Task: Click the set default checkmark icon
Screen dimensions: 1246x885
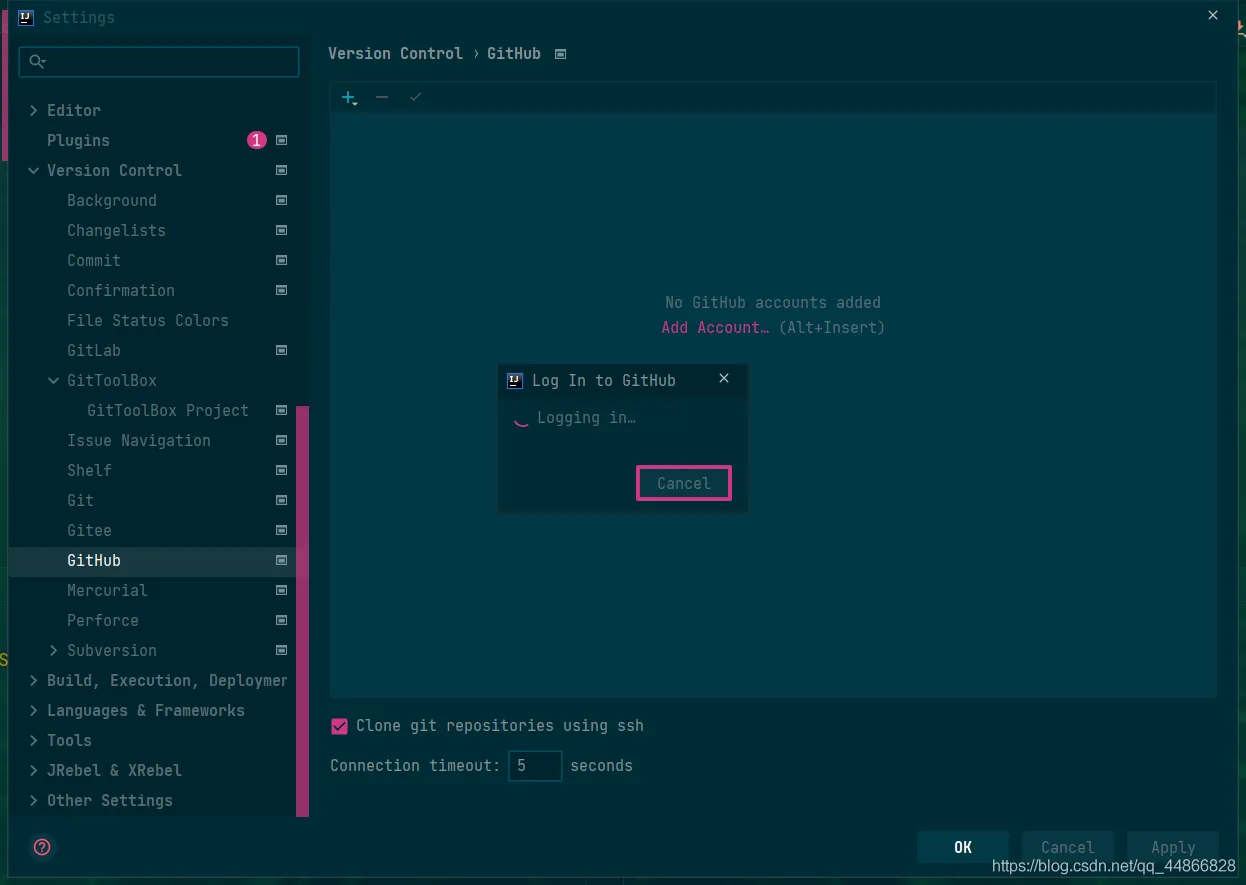Action: point(416,97)
